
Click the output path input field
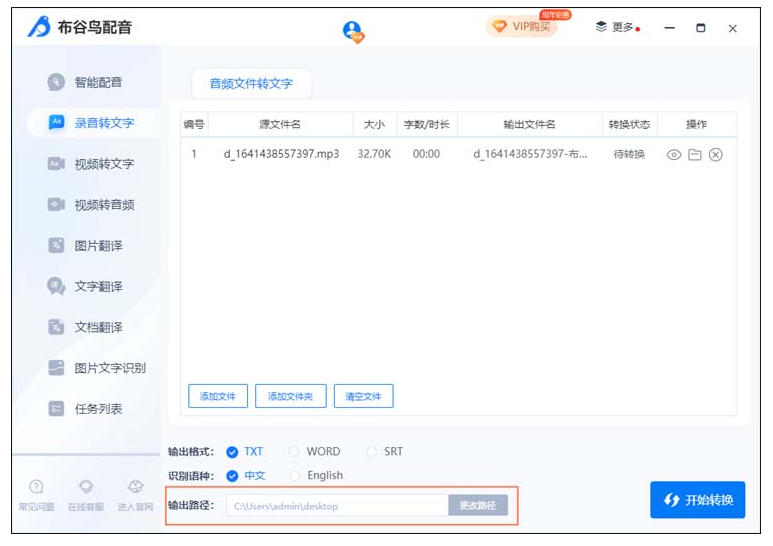(337, 506)
